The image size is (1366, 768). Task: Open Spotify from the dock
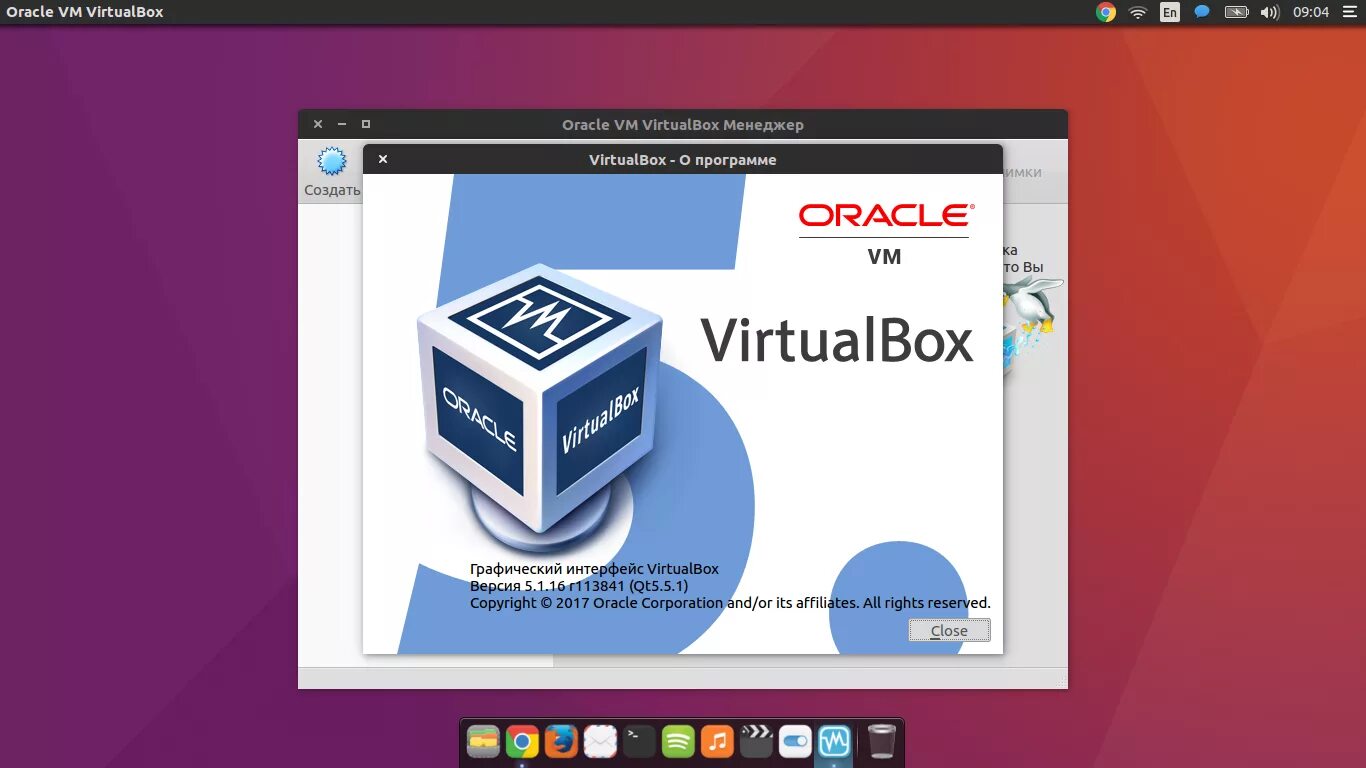(678, 741)
